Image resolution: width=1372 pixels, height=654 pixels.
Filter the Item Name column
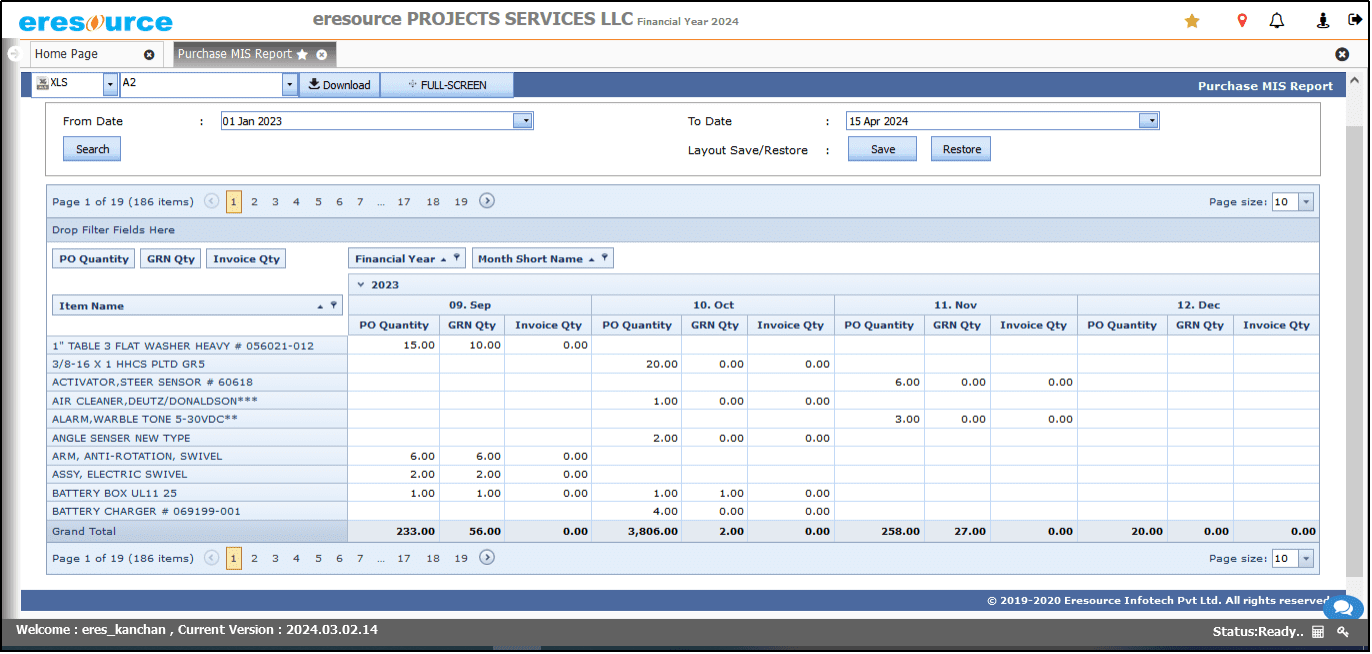(x=334, y=305)
